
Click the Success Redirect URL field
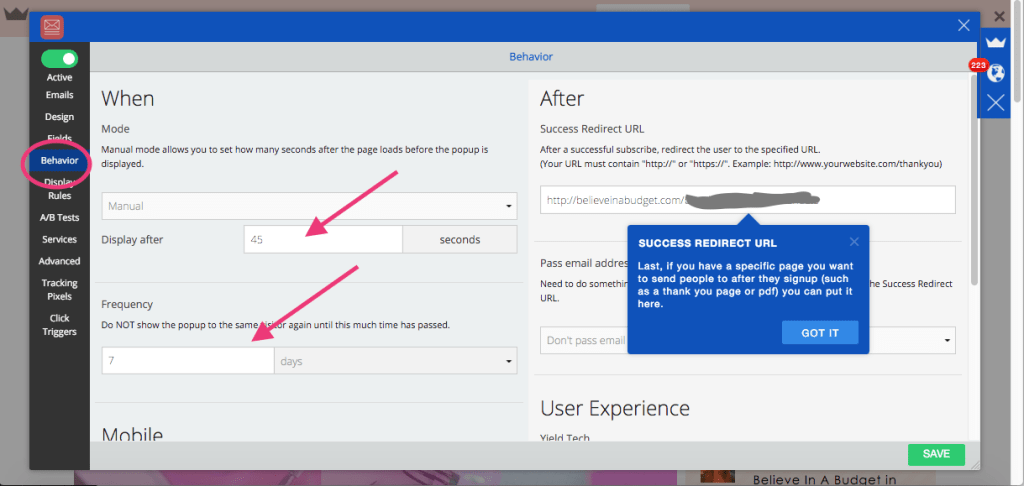pos(747,200)
